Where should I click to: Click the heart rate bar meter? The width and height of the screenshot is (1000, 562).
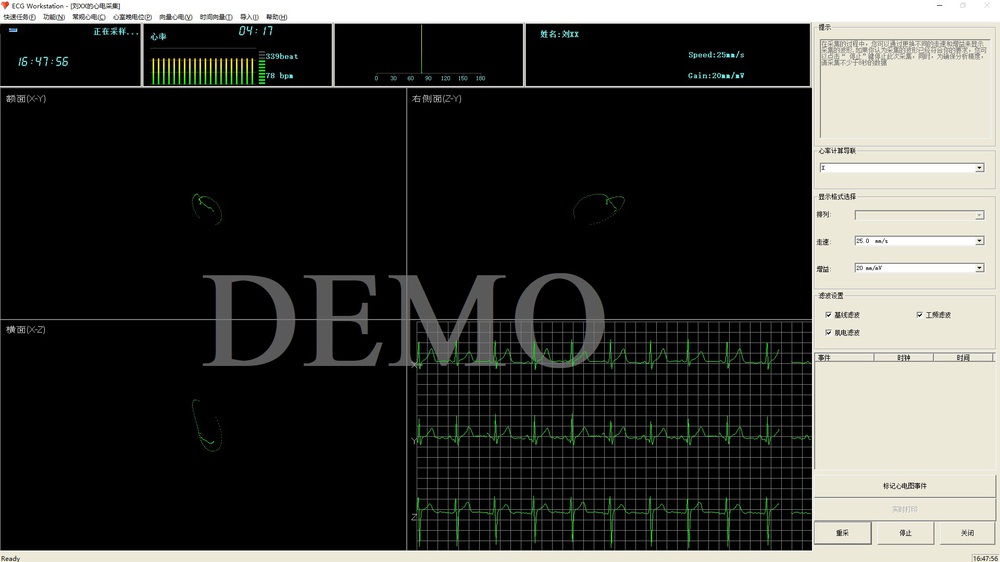203,70
